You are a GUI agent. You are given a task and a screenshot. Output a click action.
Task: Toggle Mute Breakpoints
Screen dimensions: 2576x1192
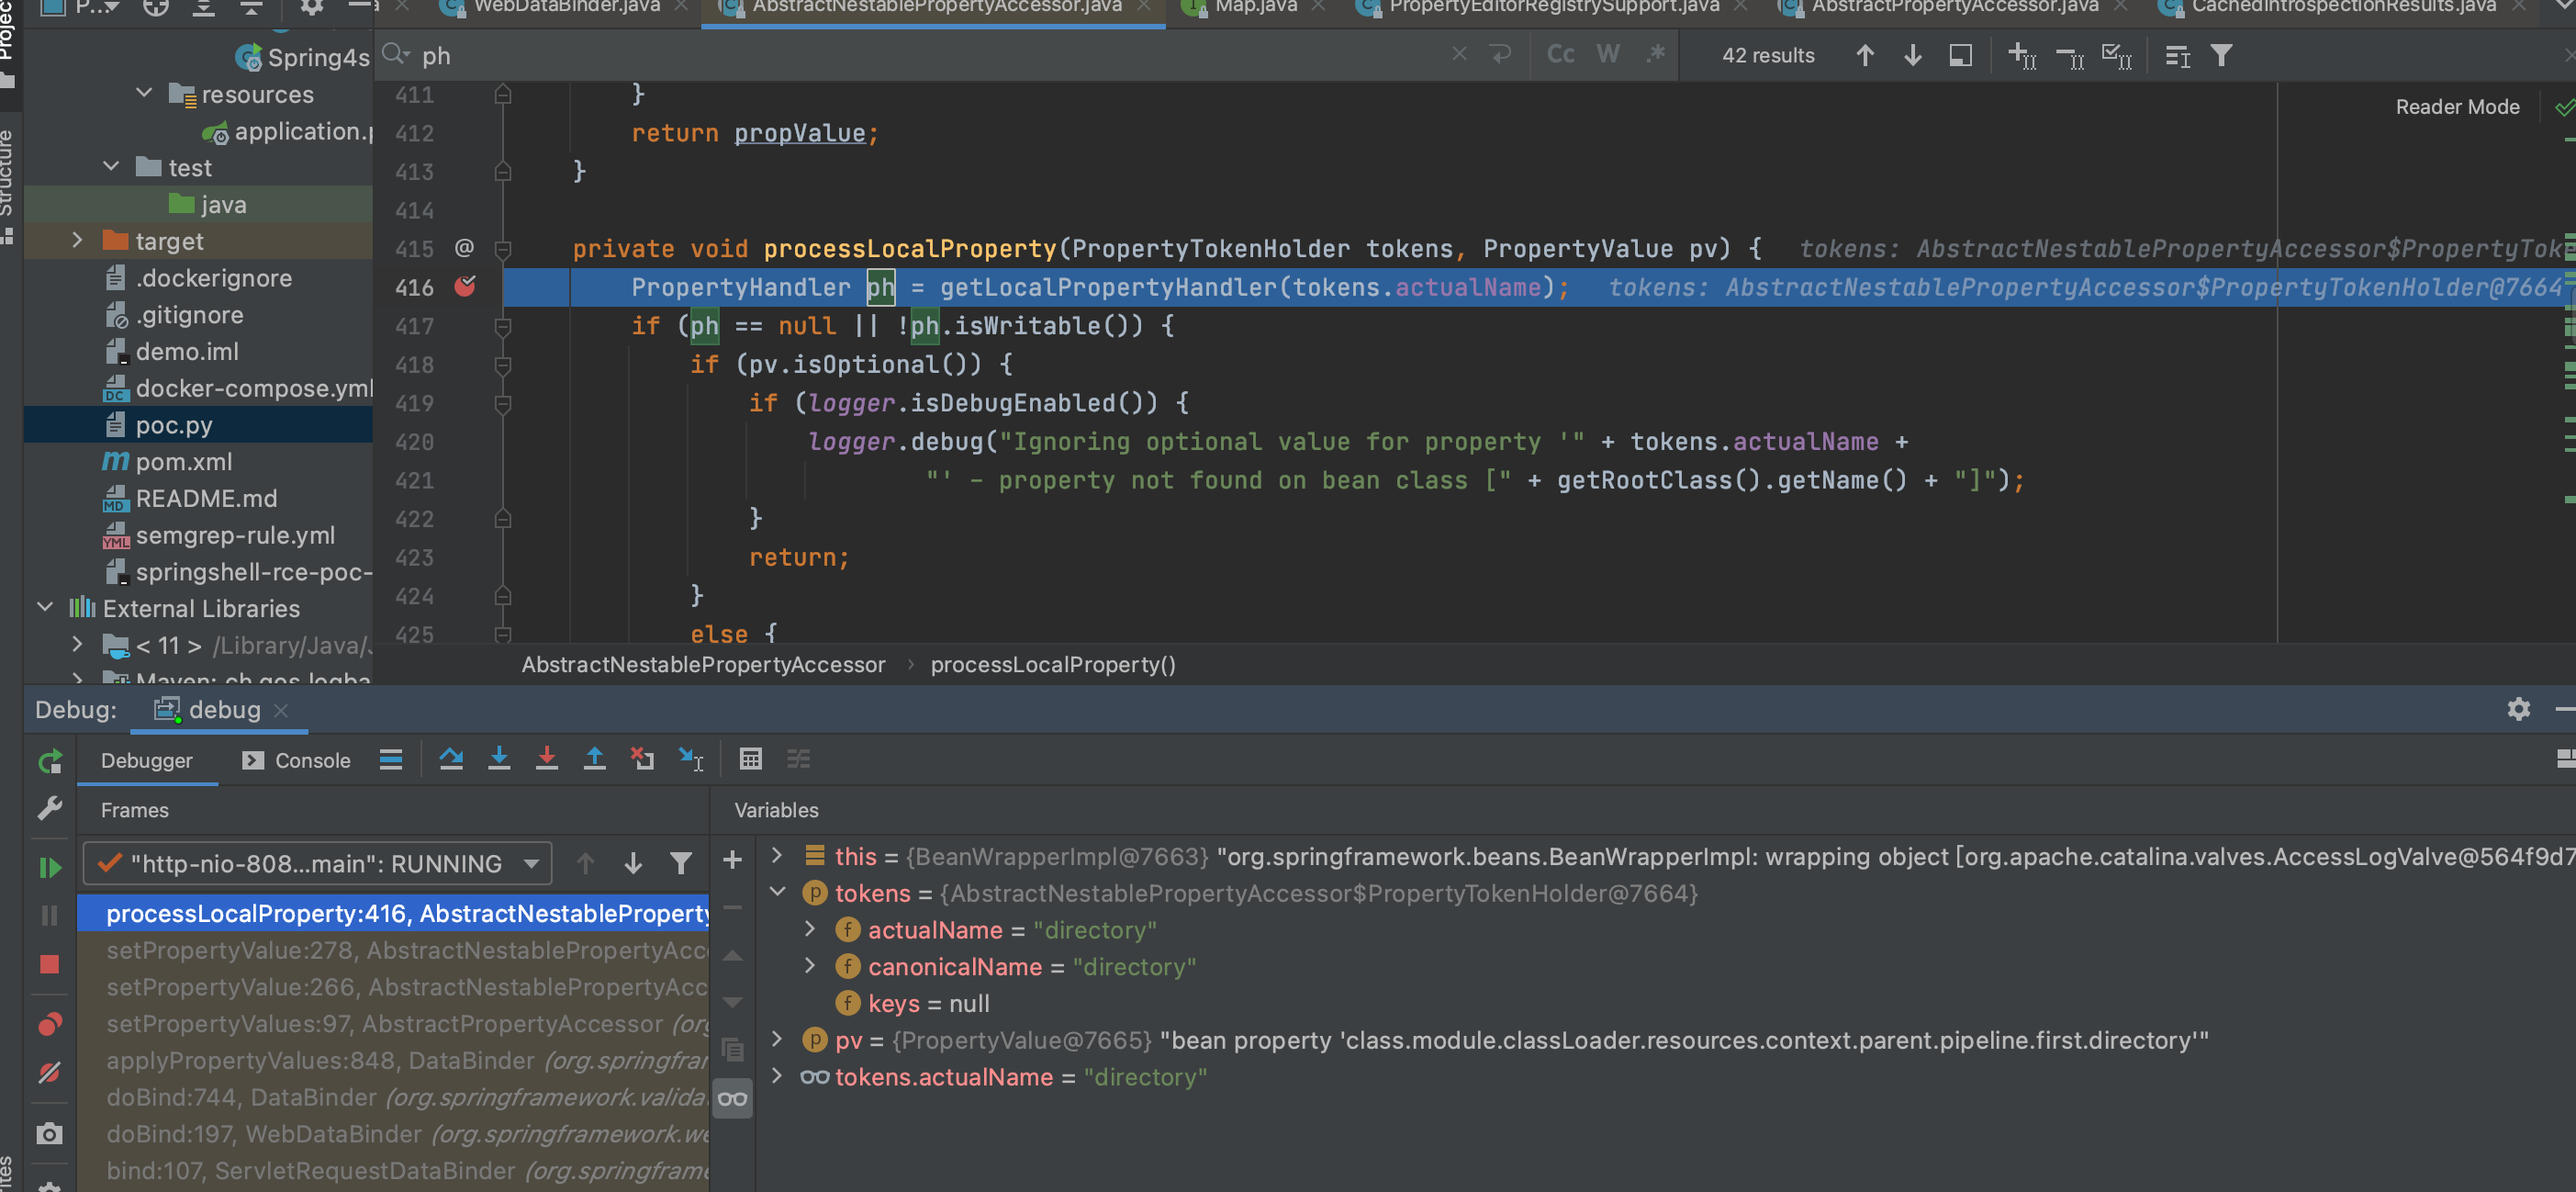pyautogui.click(x=49, y=1073)
